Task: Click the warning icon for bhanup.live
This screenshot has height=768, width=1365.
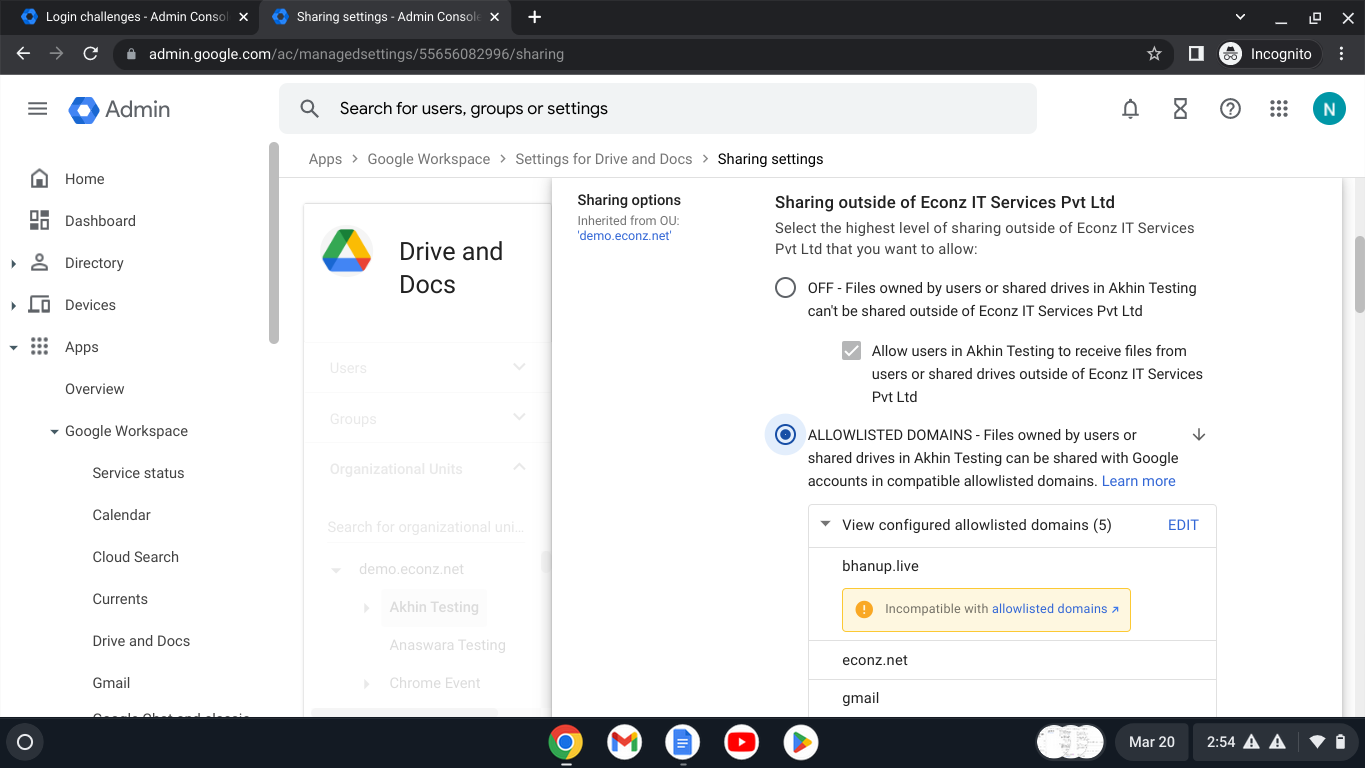Action: pos(864,609)
